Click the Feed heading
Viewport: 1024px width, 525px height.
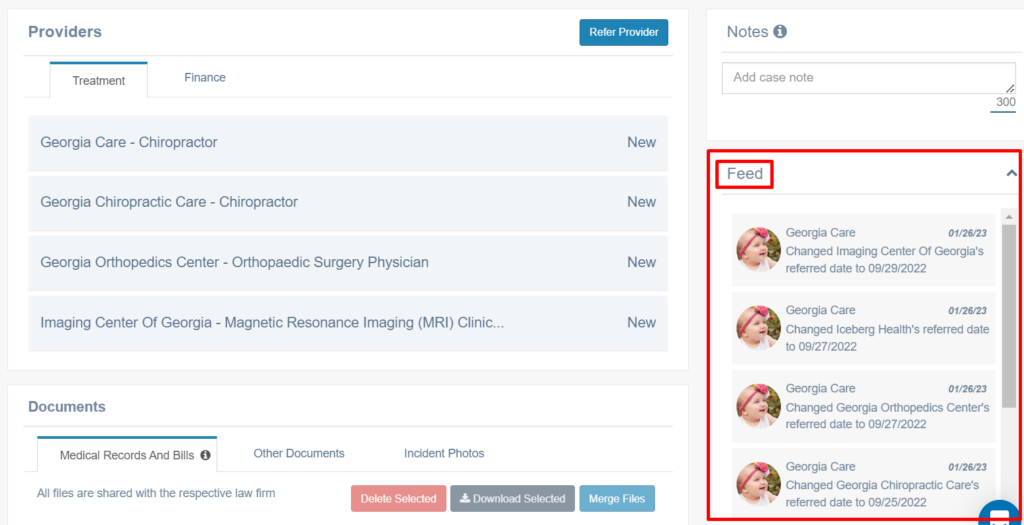coord(744,174)
